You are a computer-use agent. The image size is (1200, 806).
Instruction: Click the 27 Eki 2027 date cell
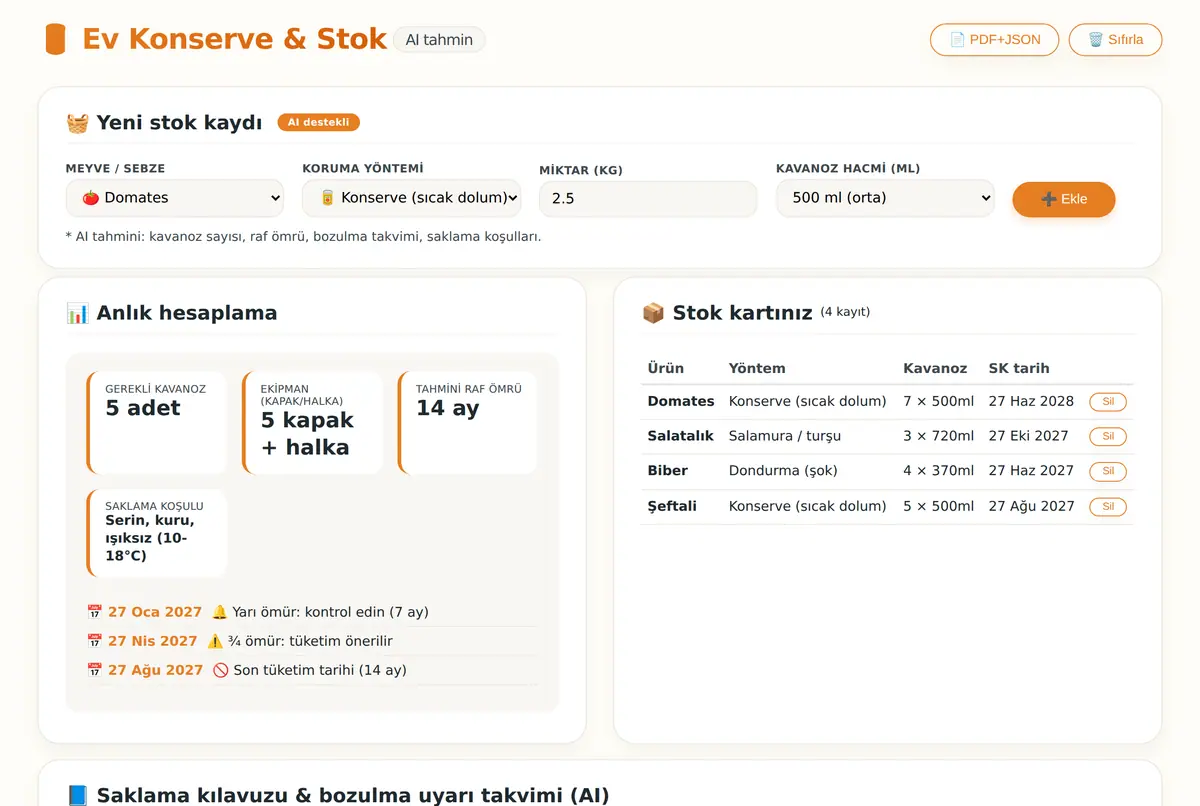(x=1029, y=436)
